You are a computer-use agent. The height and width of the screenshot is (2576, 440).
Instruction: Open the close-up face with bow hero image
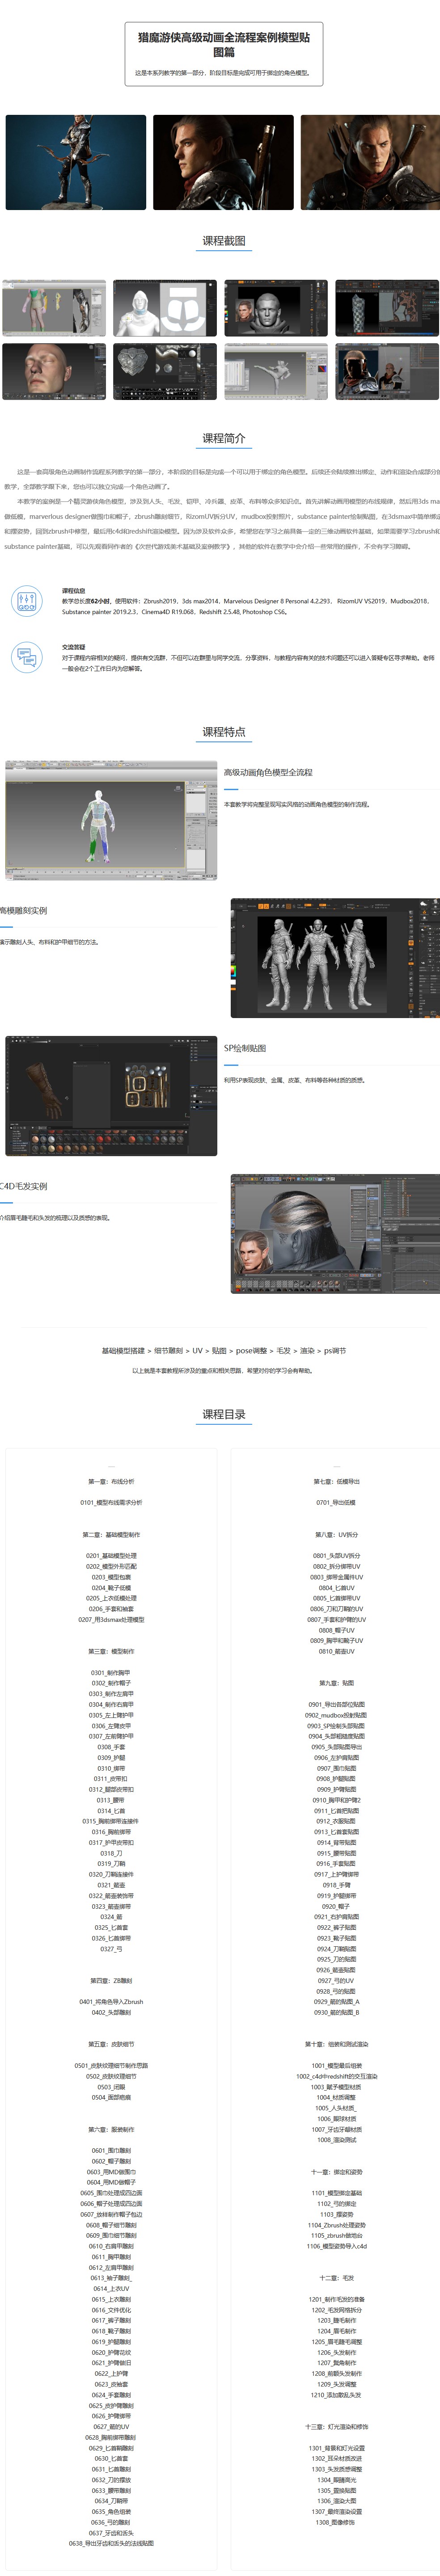223,162
